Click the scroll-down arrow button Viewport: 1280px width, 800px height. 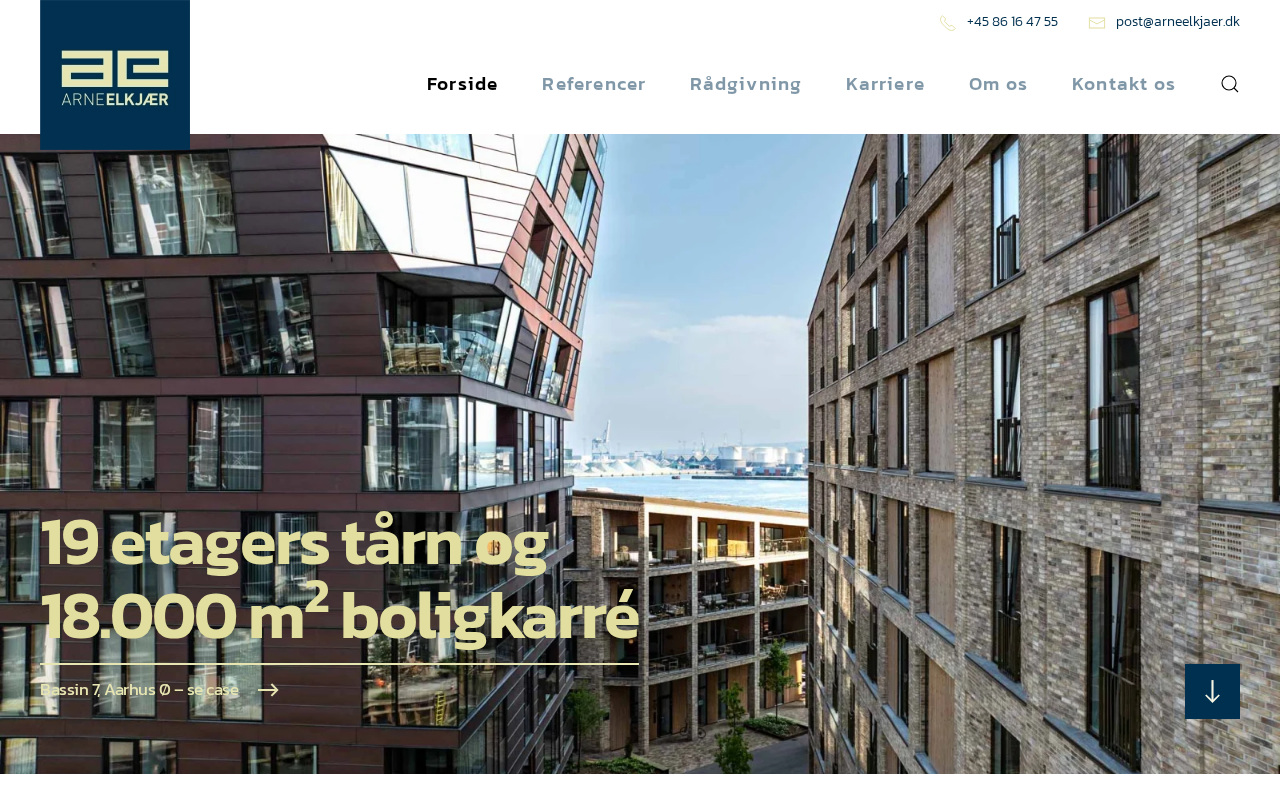(1212, 691)
